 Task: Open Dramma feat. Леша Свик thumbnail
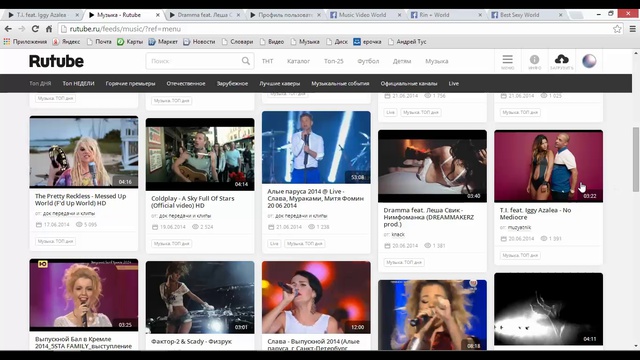point(432,166)
